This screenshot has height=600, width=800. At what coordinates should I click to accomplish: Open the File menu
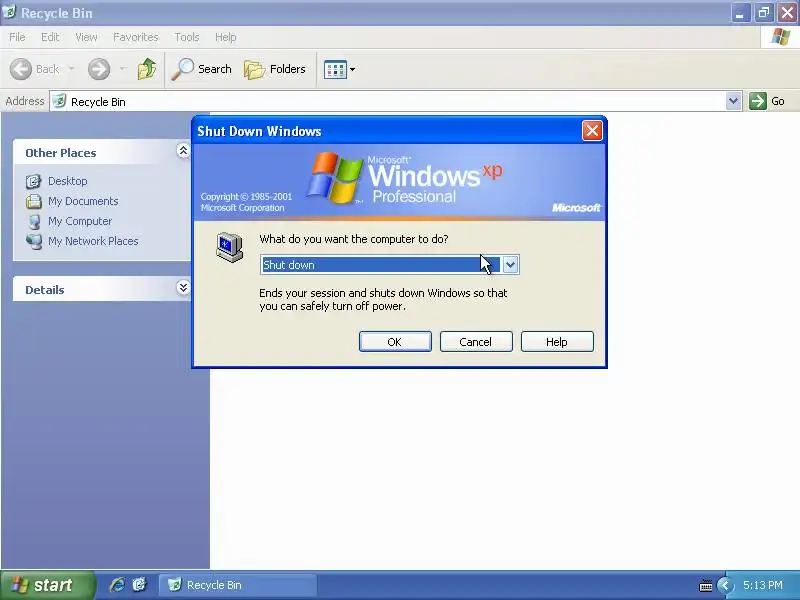click(17, 37)
